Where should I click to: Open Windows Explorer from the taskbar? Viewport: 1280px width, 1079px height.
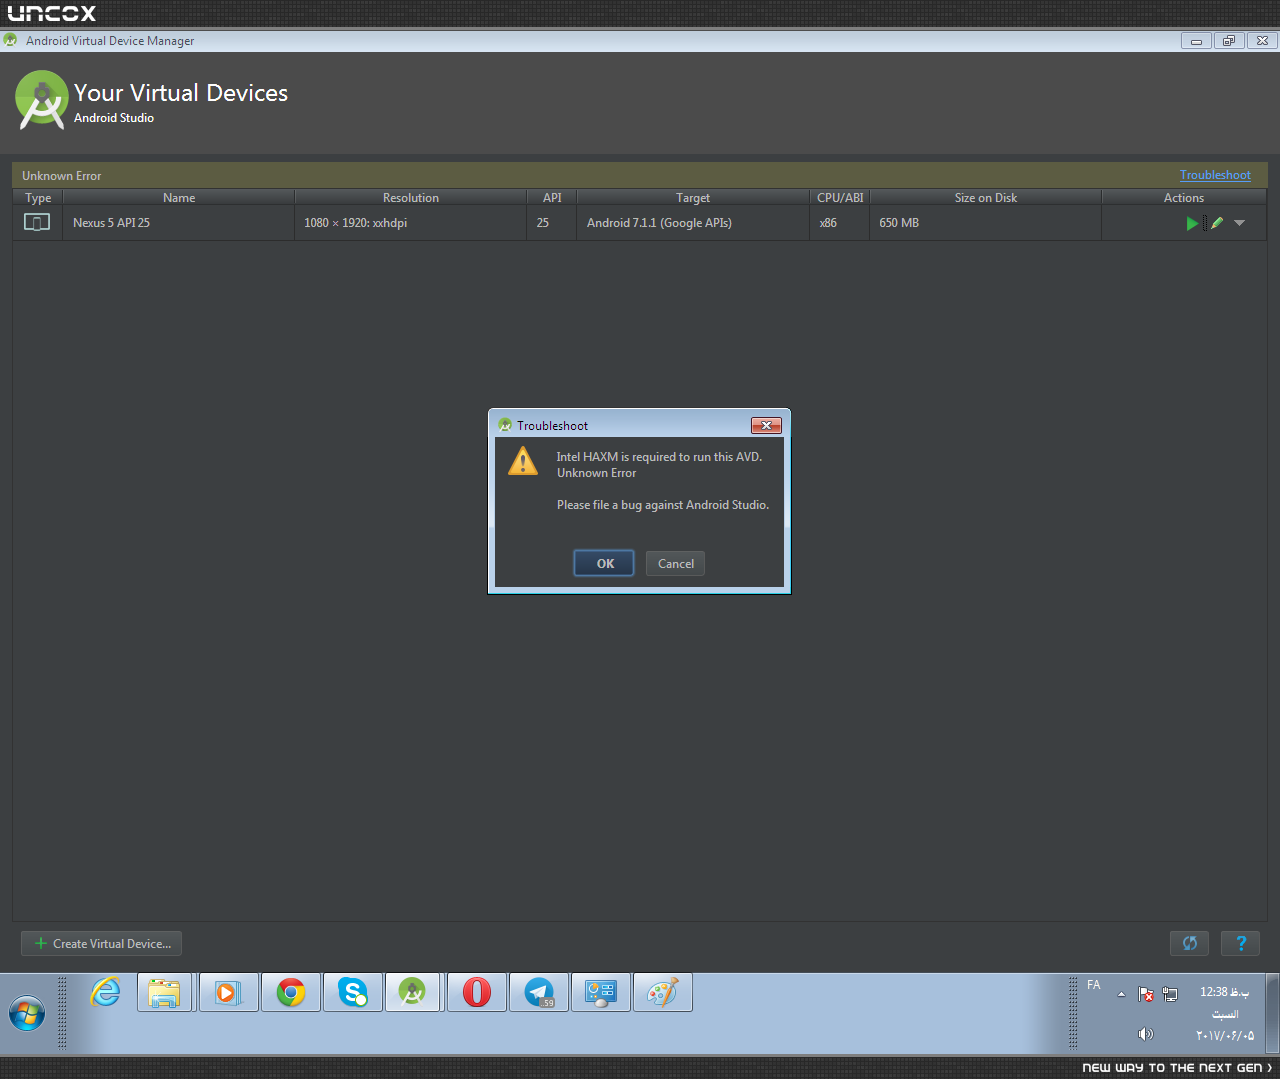(165, 993)
